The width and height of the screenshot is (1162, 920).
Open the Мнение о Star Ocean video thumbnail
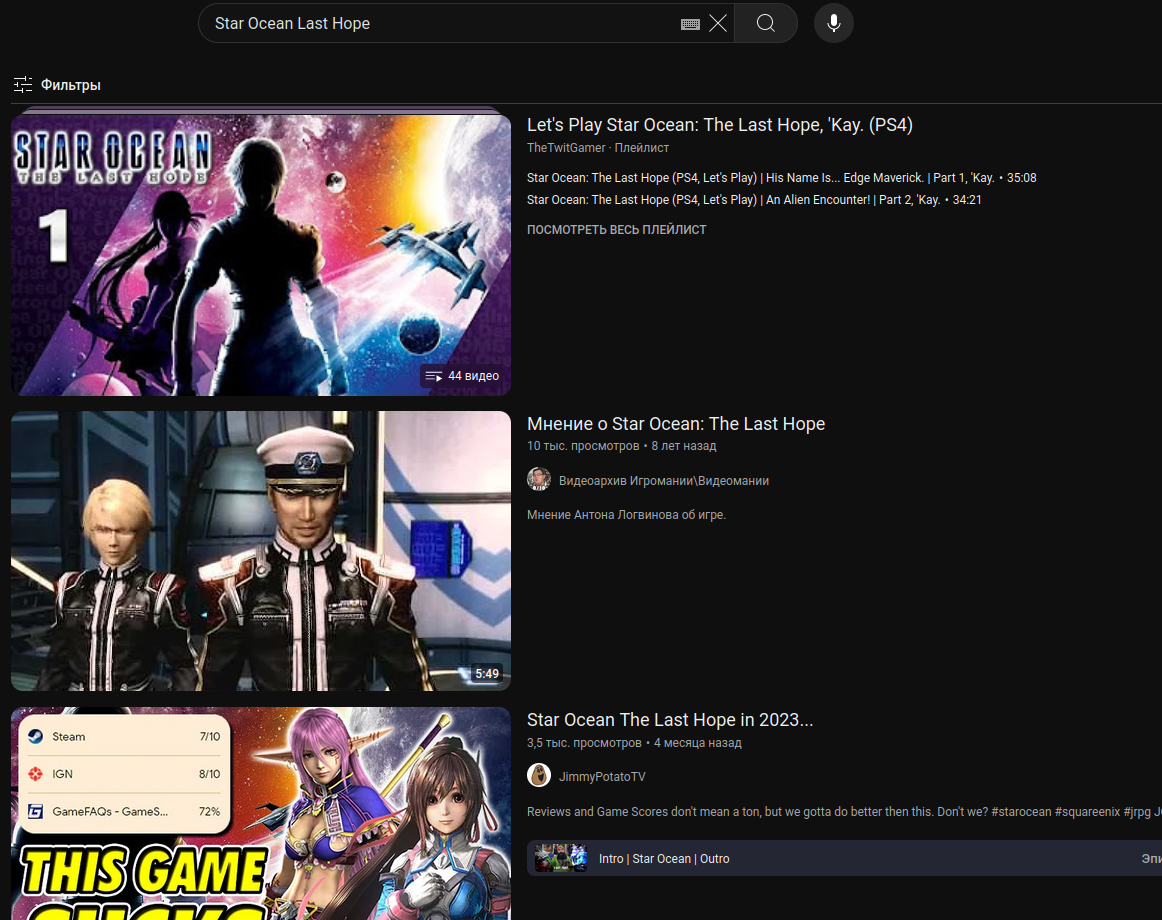click(261, 551)
